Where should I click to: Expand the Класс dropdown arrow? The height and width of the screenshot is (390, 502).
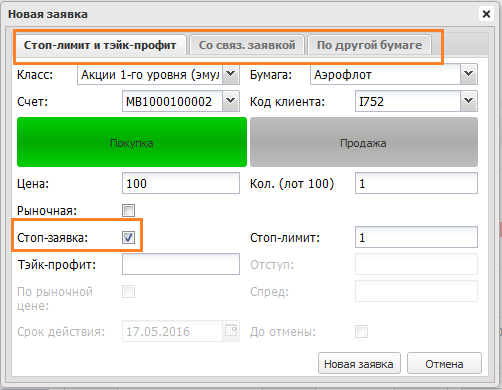[231, 74]
